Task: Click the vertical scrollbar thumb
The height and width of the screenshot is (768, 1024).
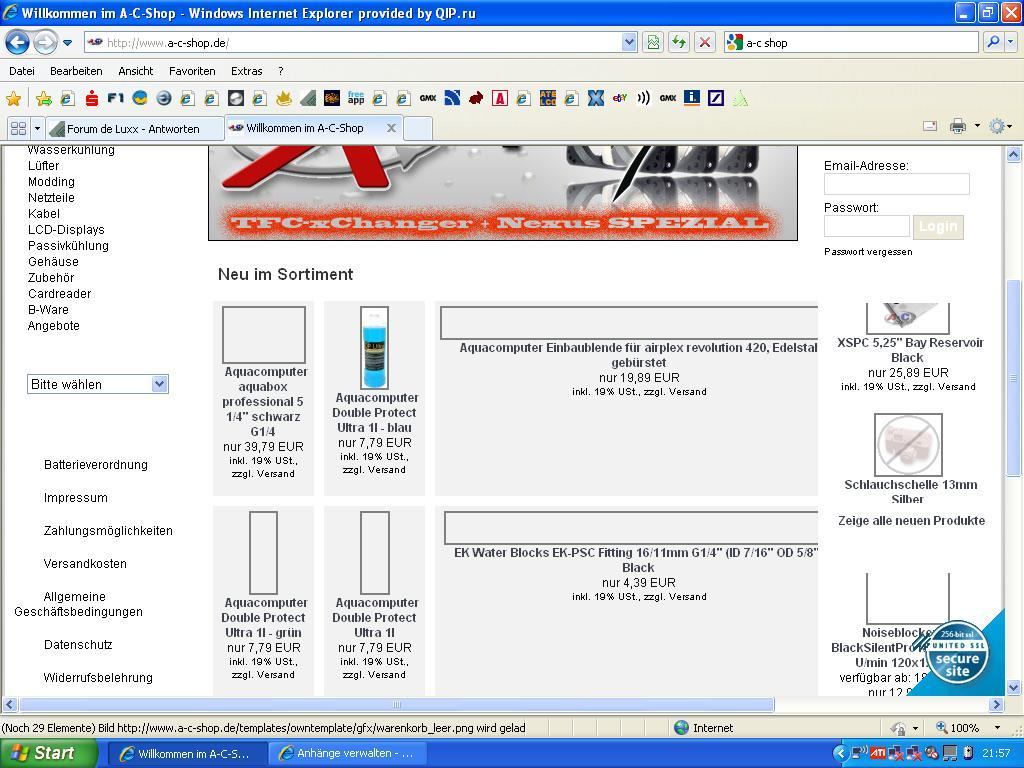Action: point(1013,377)
